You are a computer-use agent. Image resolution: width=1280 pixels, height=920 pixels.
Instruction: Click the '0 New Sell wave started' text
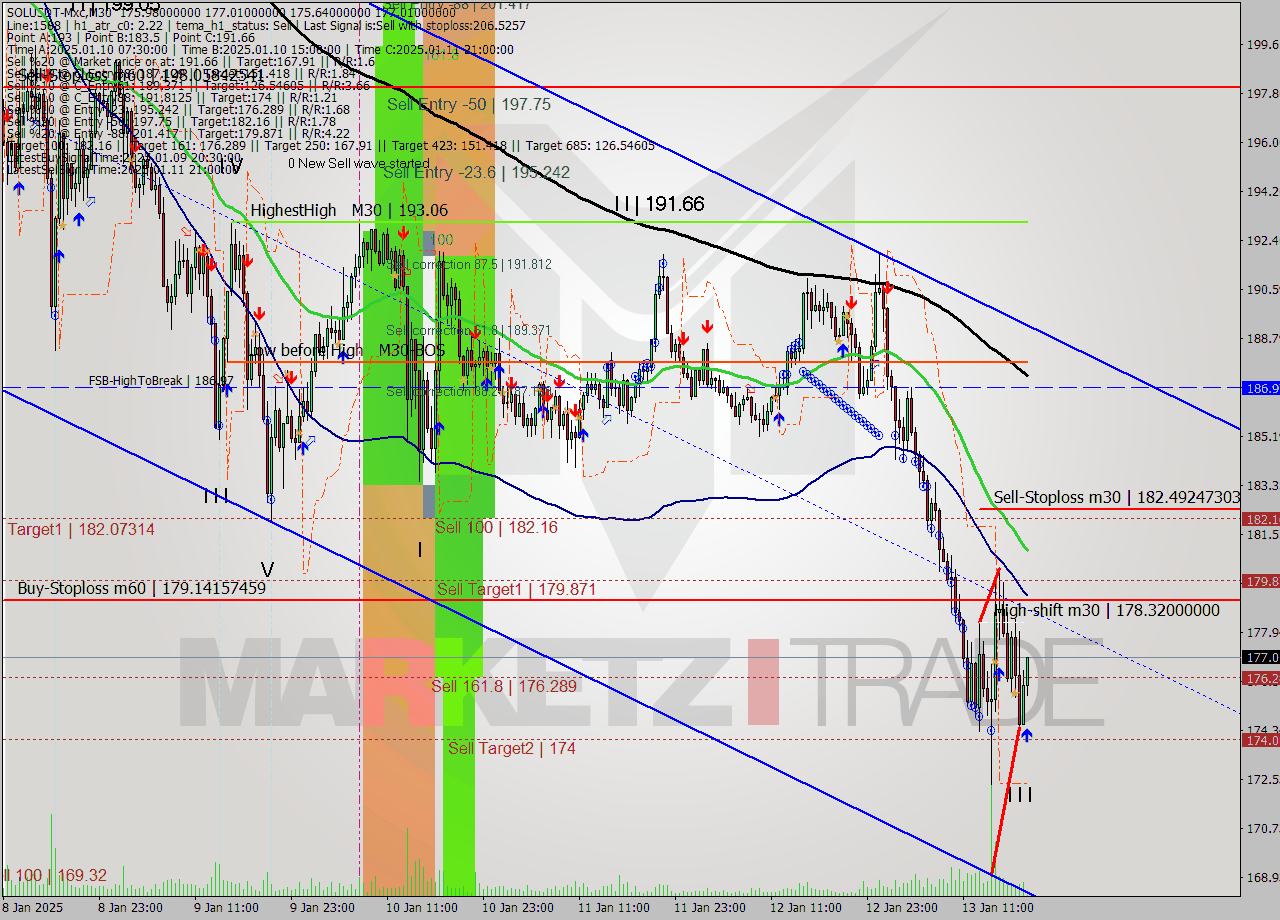pos(359,163)
